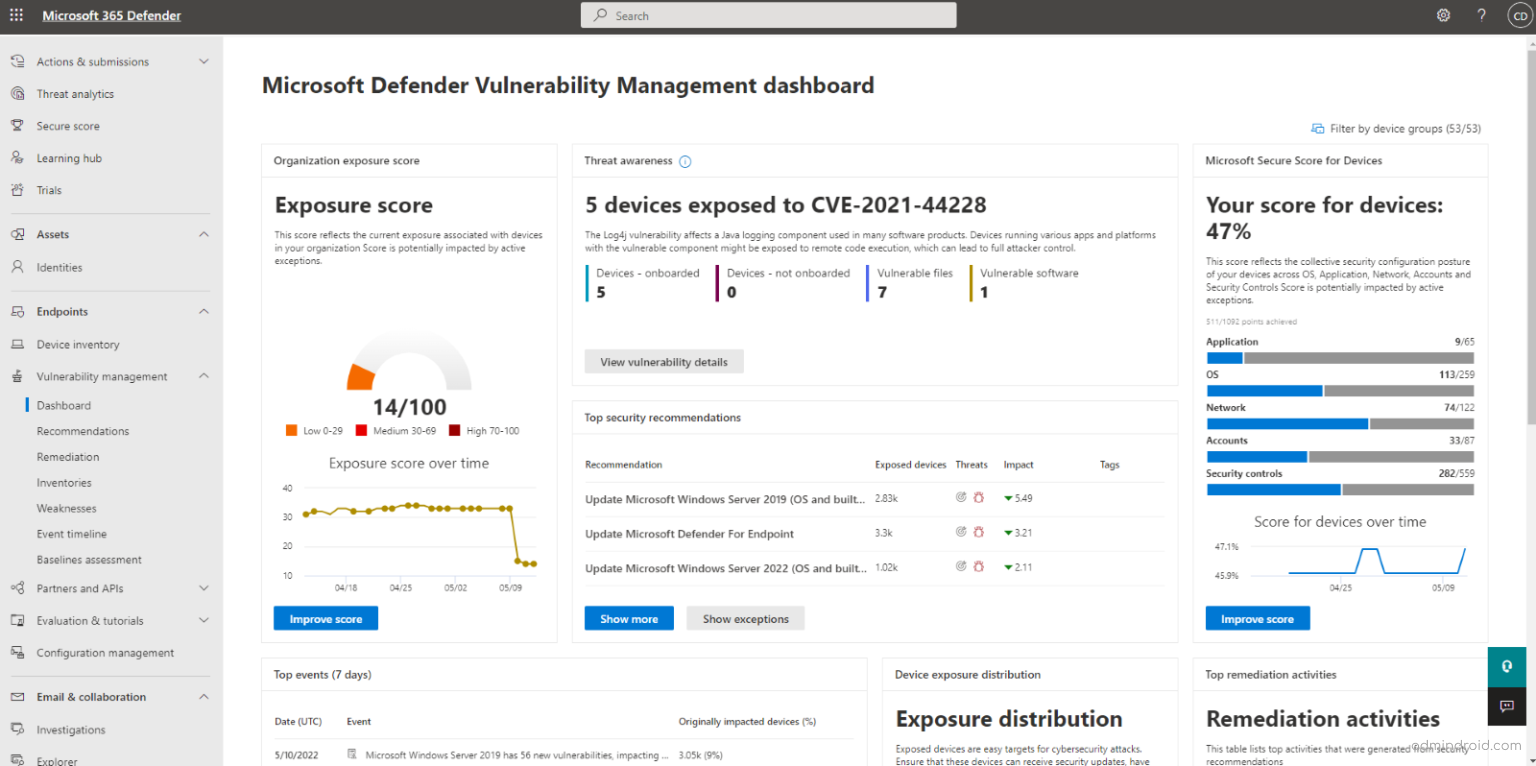
Task: Click the Improve score button
Action: point(325,618)
